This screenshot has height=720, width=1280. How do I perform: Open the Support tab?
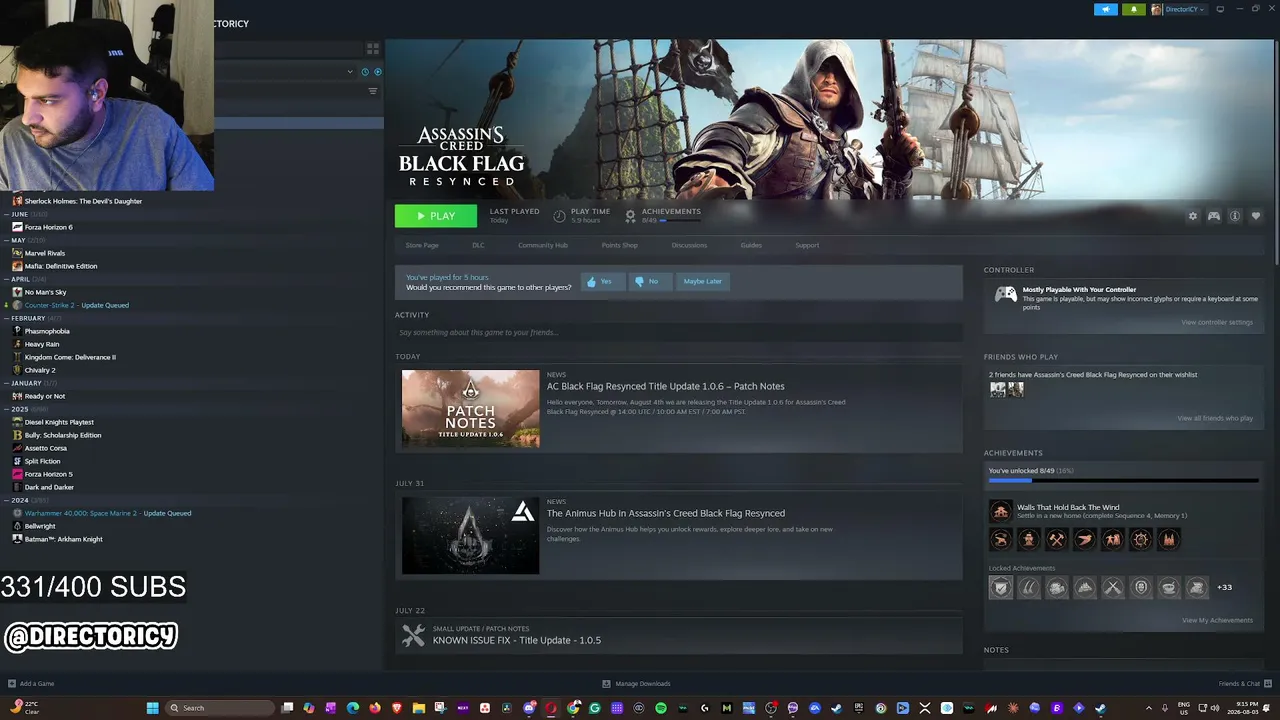pyautogui.click(x=807, y=245)
